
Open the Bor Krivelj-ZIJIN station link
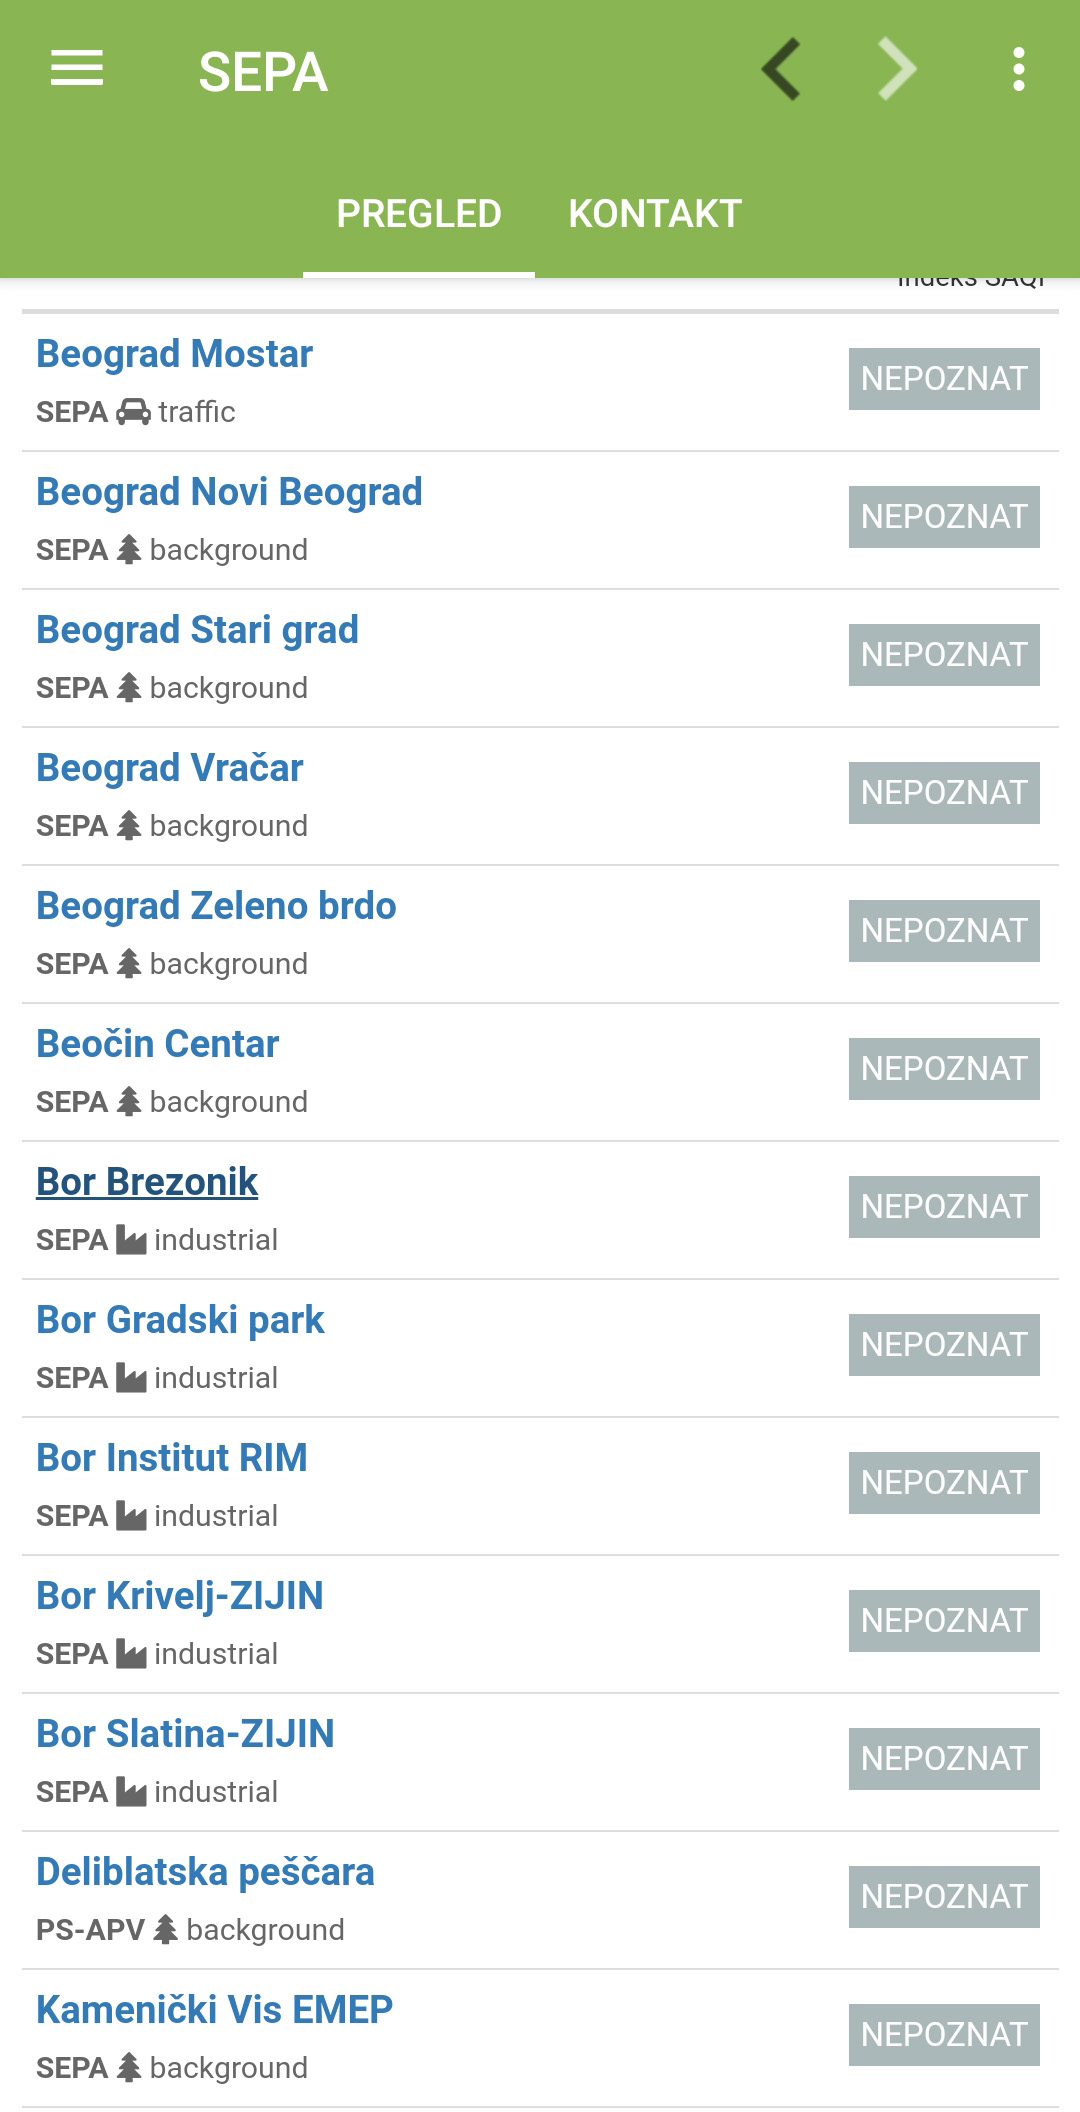180,1596
